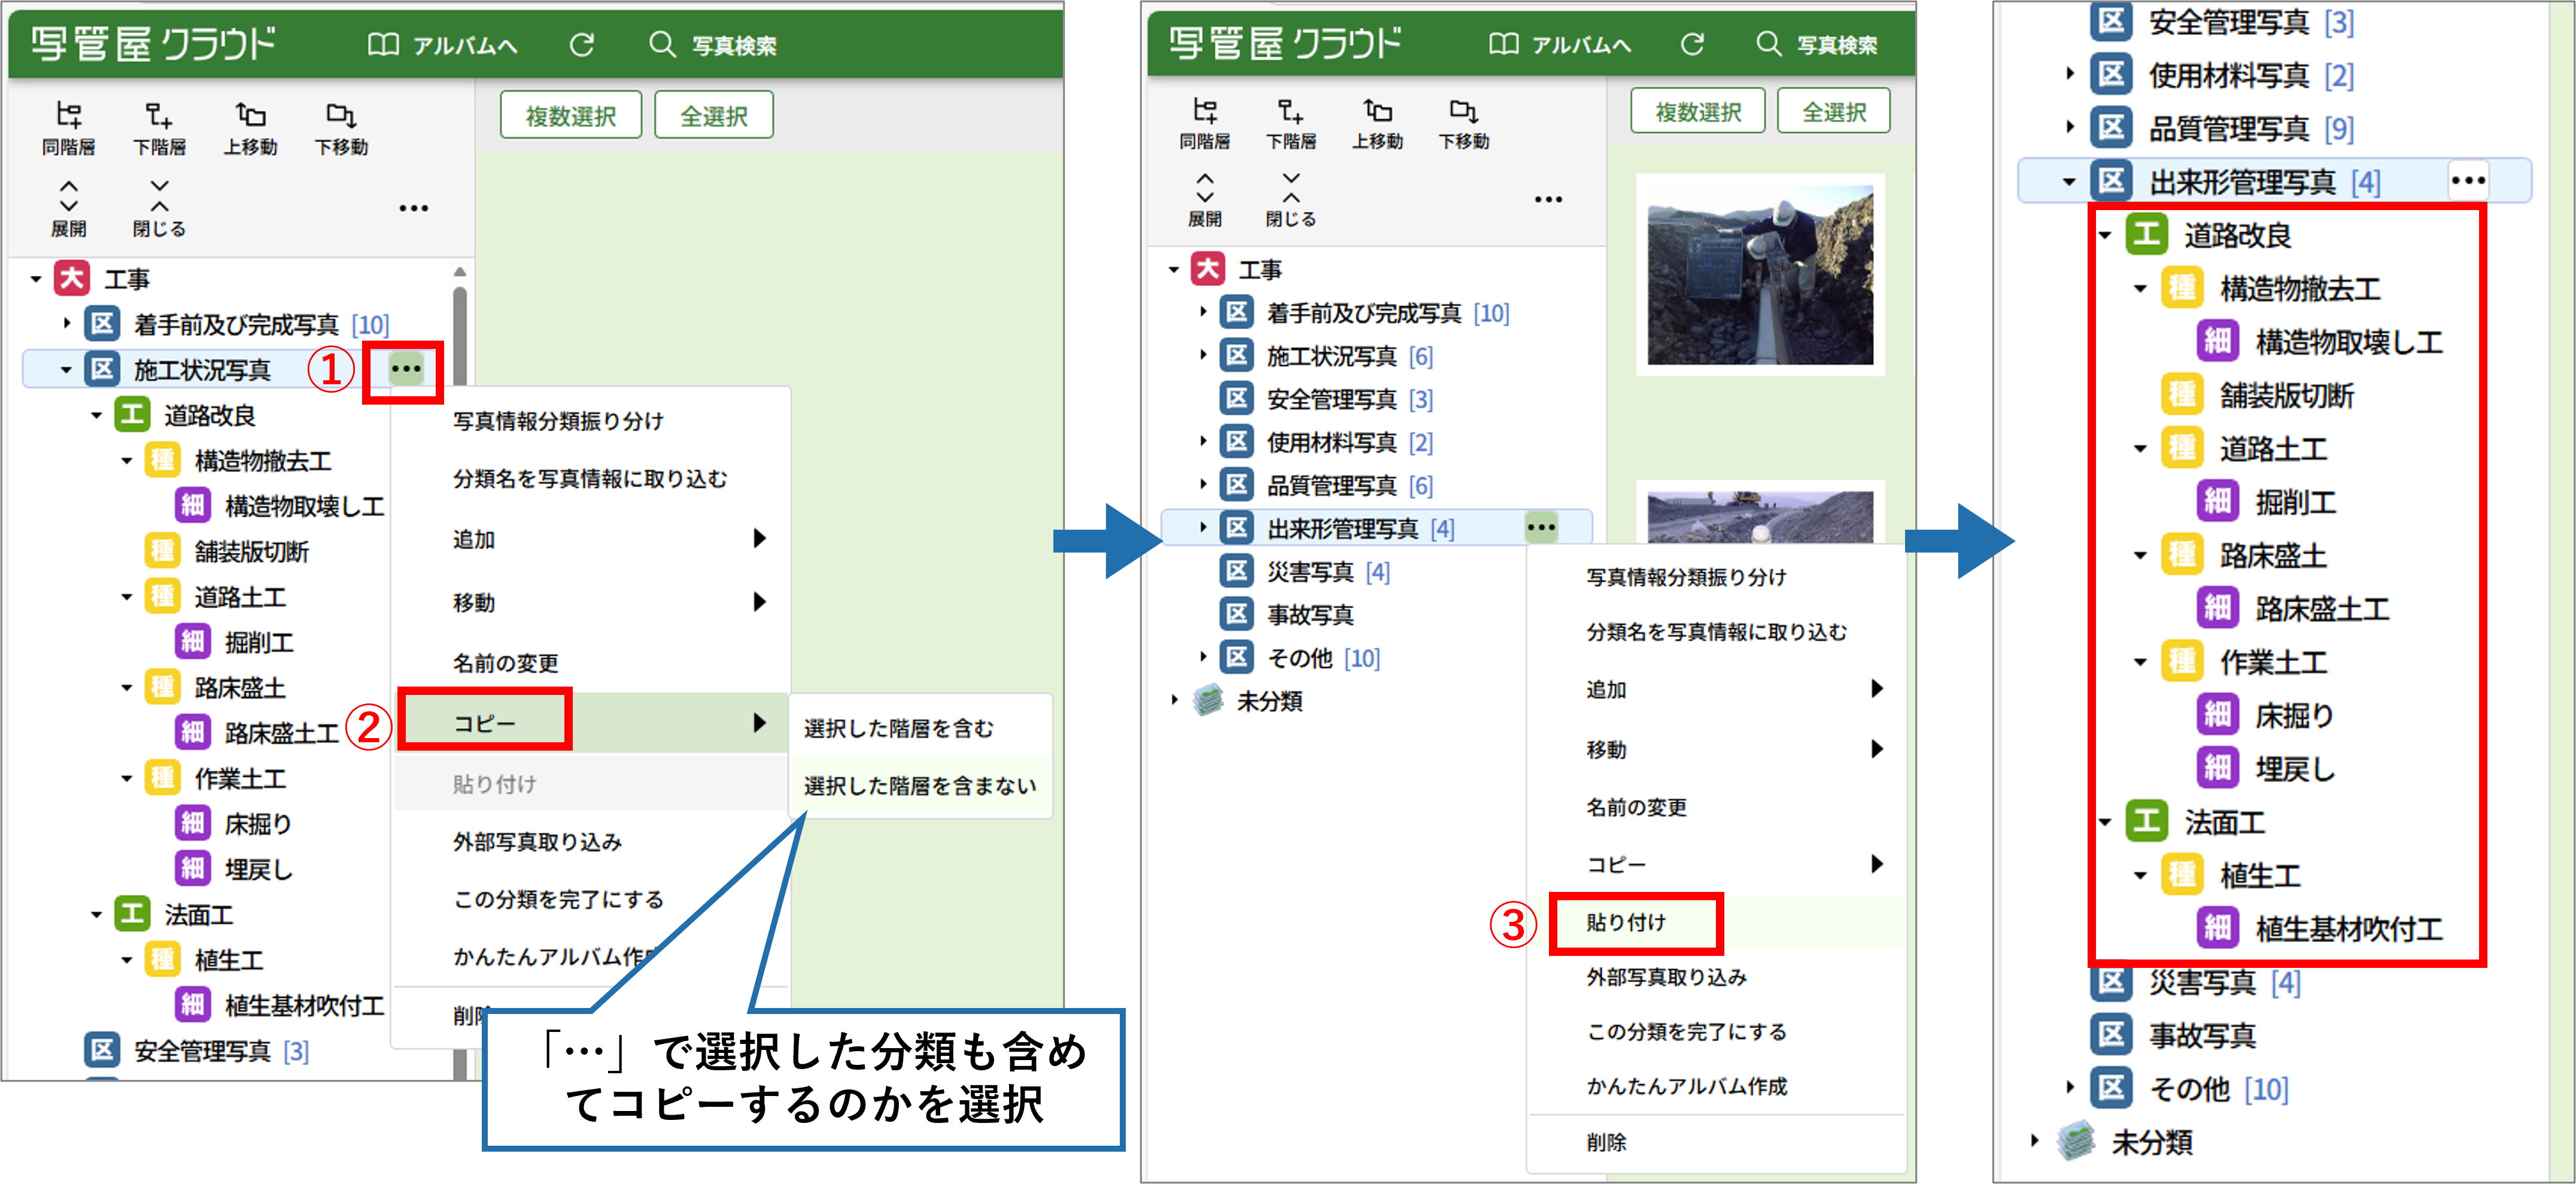
Task: Click refresh icon in left header bar
Action: pos(582,44)
